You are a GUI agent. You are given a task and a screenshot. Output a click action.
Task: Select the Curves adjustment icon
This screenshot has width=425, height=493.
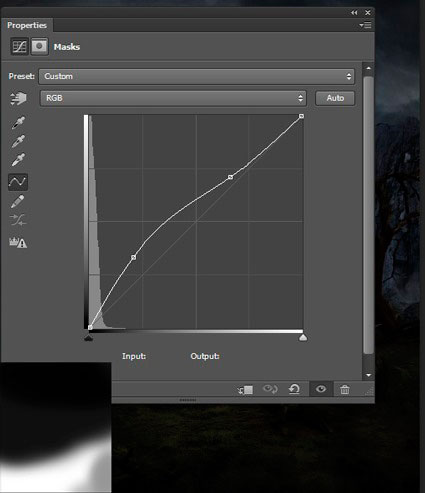[x=19, y=46]
